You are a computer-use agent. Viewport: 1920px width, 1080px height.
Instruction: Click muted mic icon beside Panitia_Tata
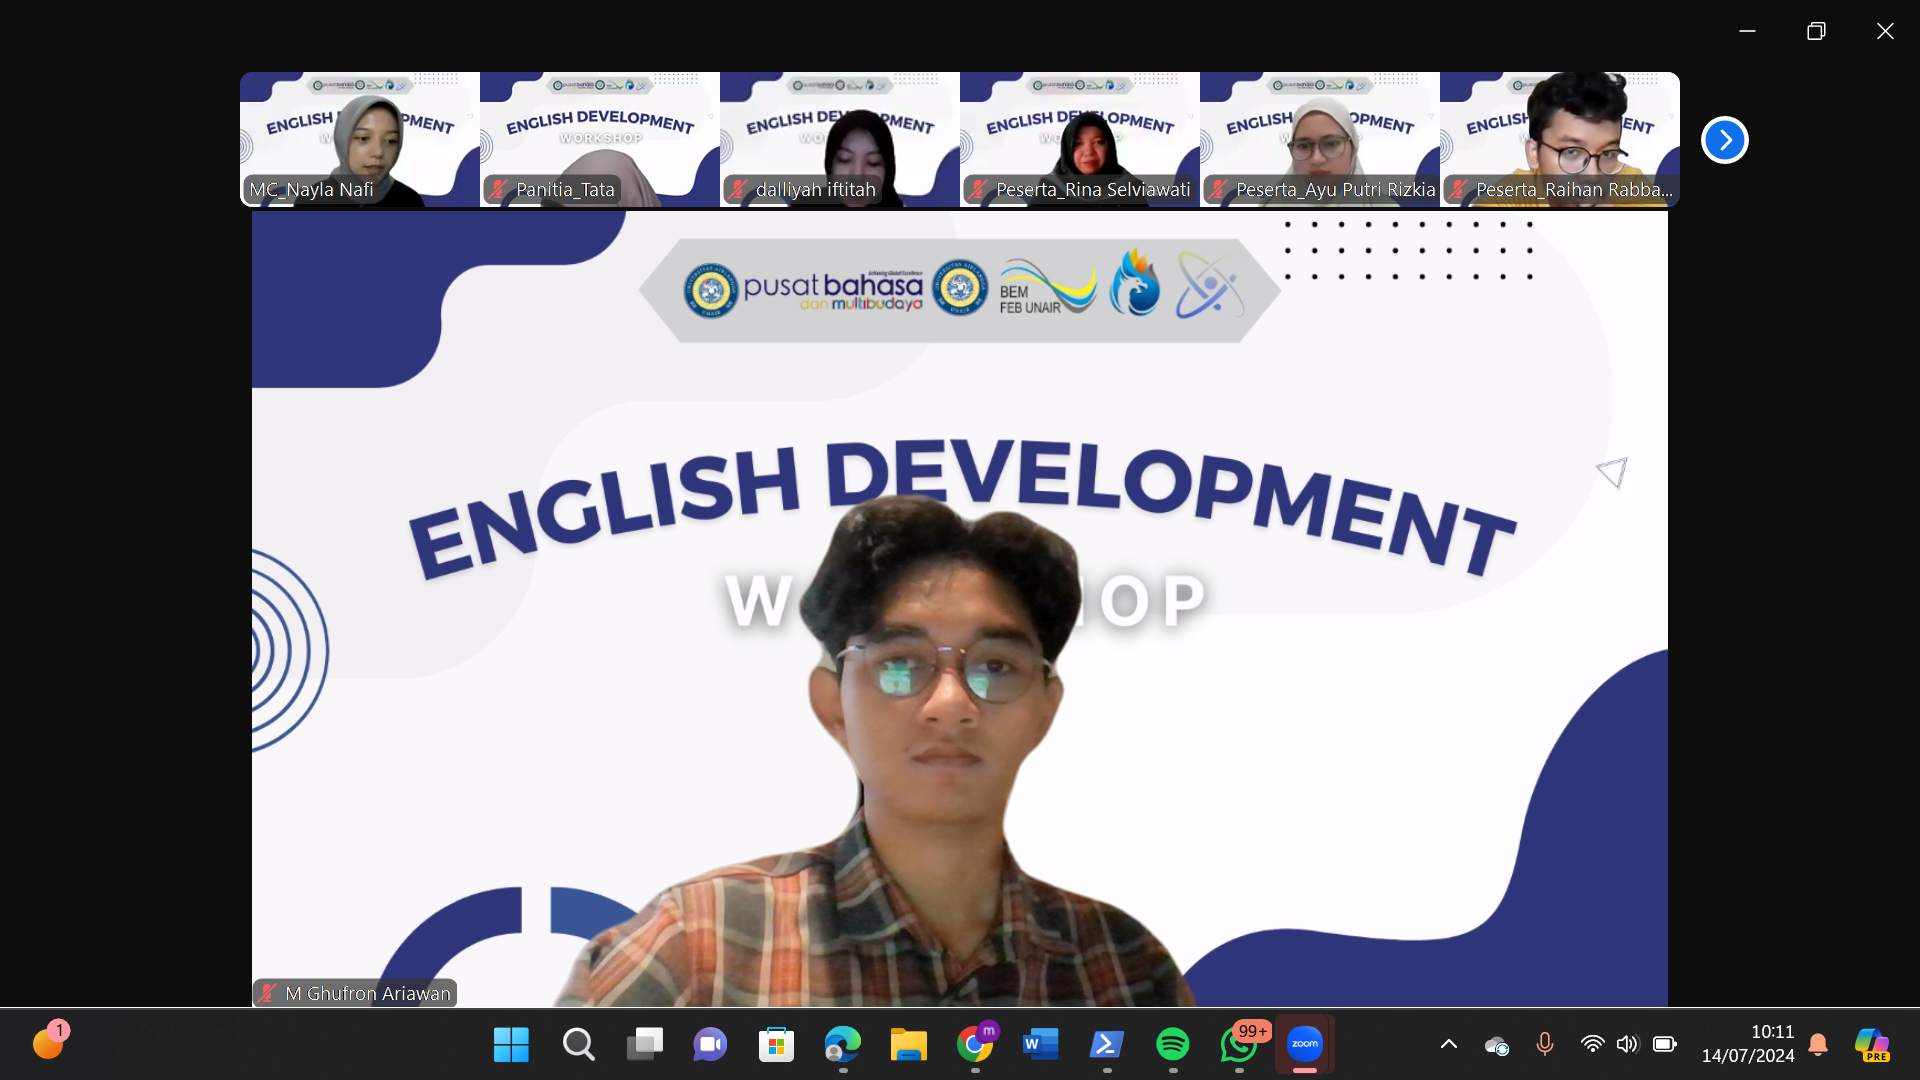[x=498, y=189]
